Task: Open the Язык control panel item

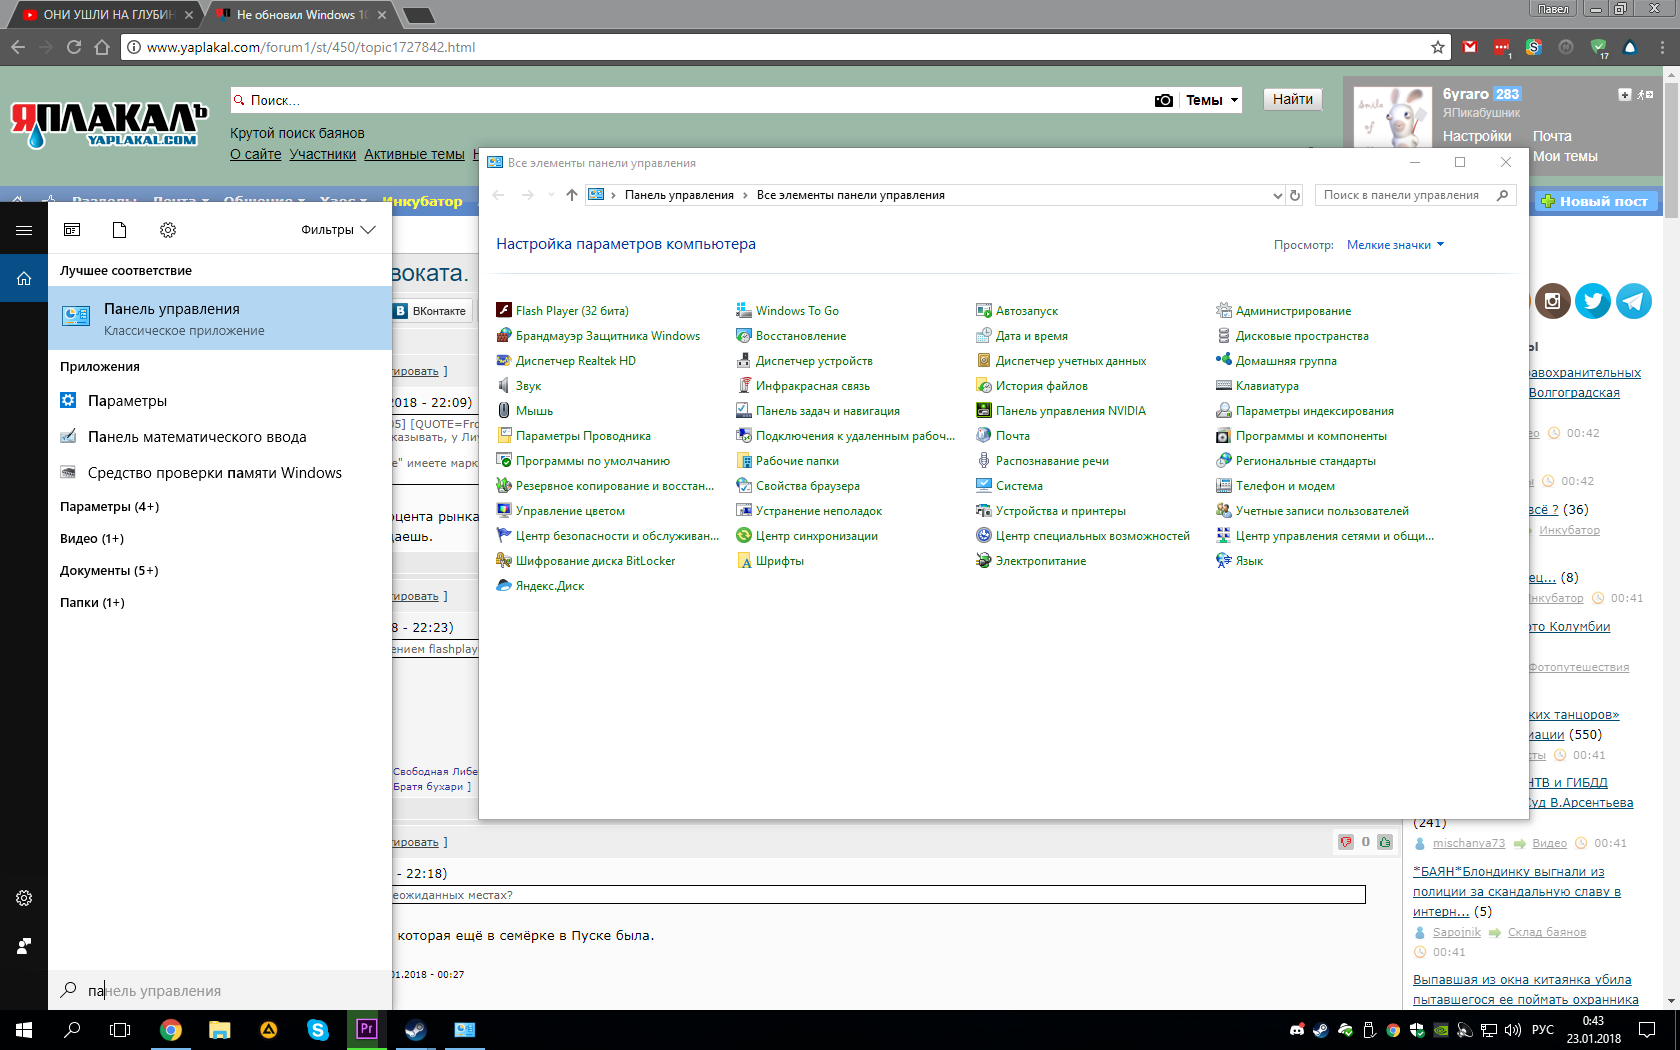Action: [x=1239, y=561]
